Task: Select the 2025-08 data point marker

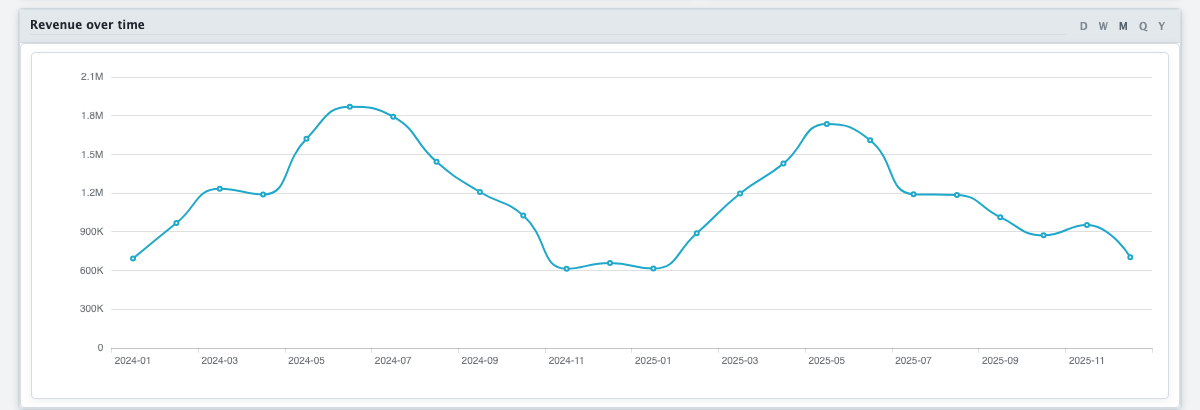Action: 957,195
